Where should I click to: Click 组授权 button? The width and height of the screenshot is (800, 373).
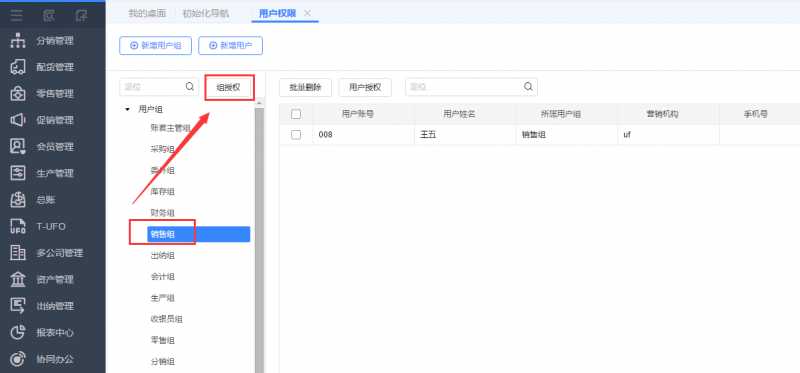pos(229,87)
